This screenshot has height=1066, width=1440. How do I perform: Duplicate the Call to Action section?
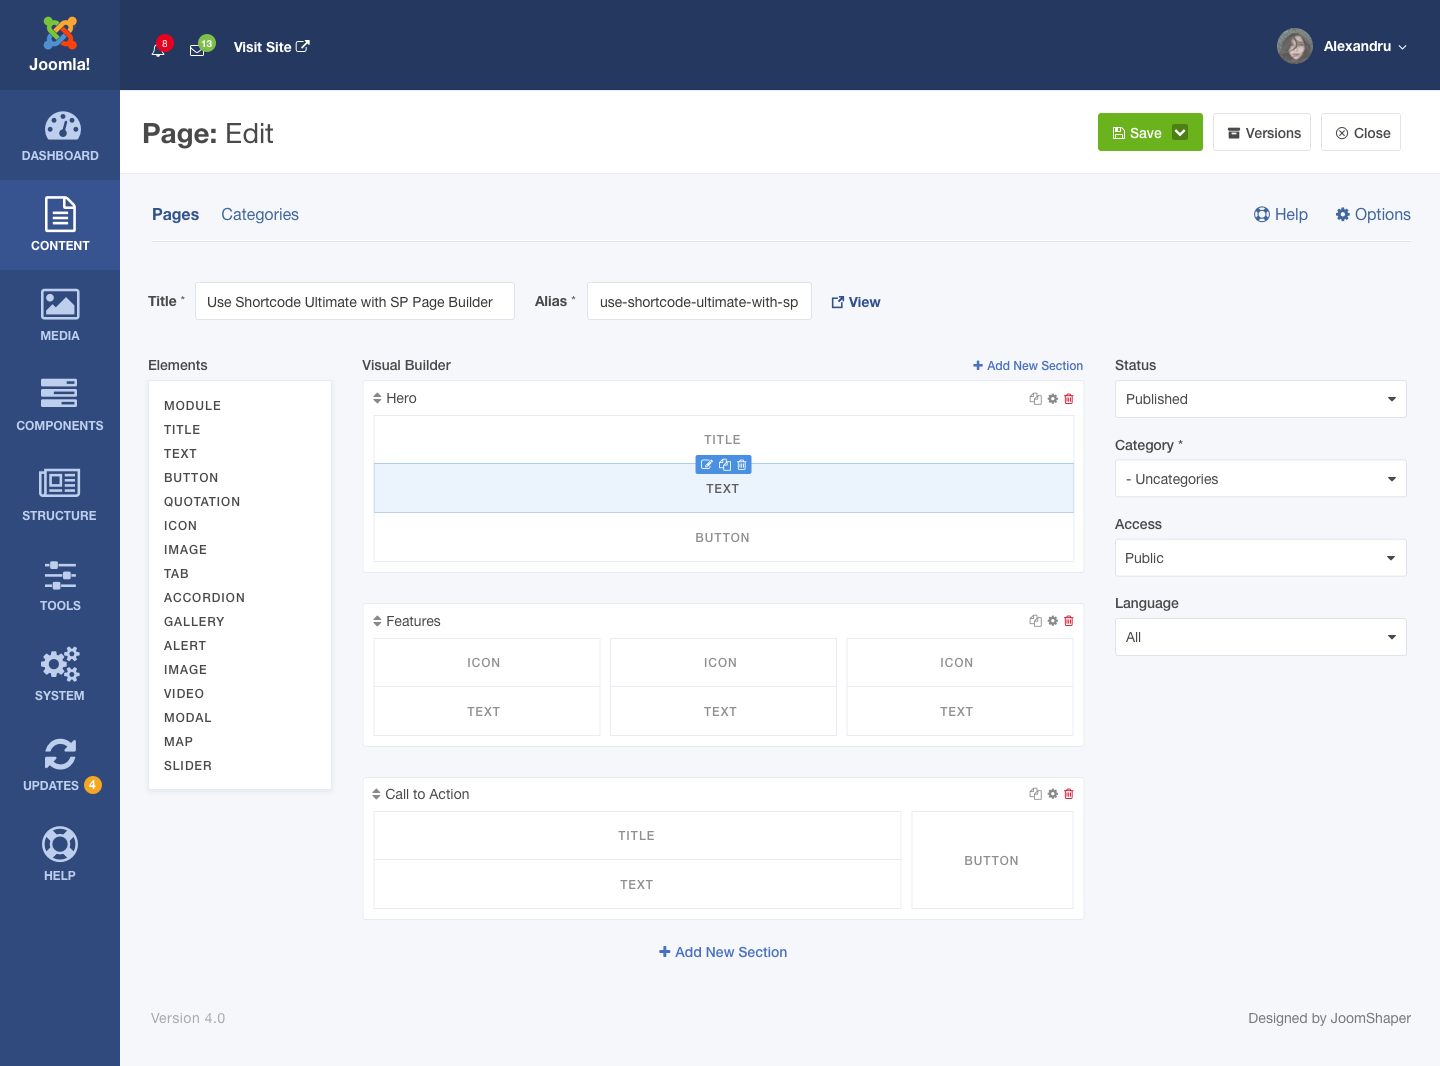[x=1035, y=794]
